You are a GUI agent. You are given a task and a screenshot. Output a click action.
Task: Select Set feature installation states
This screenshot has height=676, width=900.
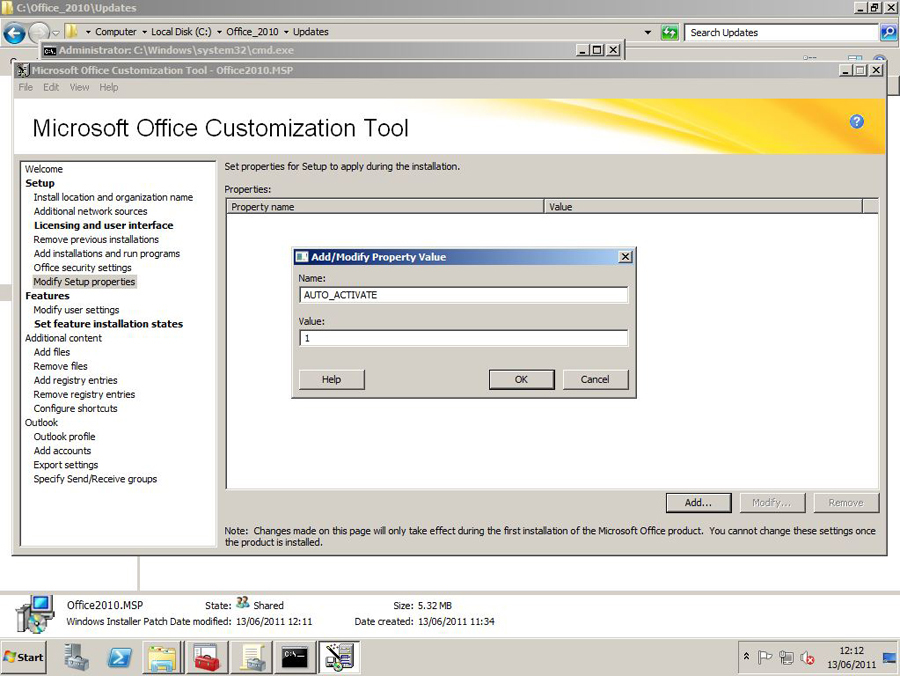[x=108, y=324]
